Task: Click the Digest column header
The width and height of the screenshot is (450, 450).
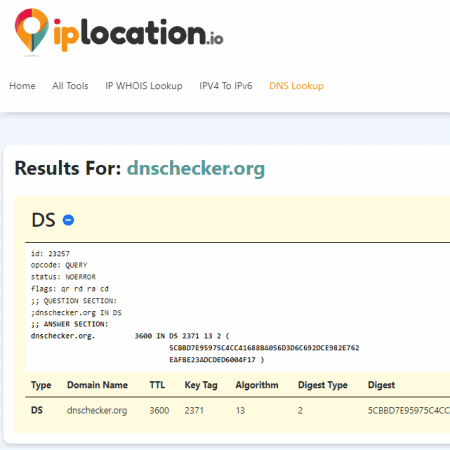Action: pyautogui.click(x=381, y=385)
